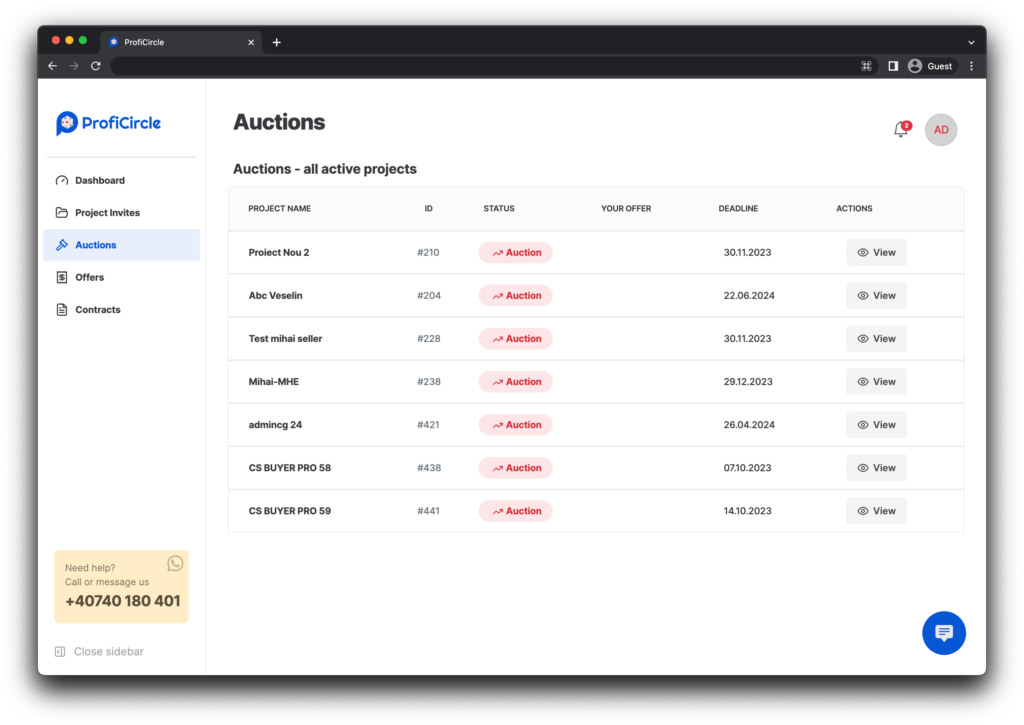
Task: Sort by the PROJECT NAME column header
Action: 280,208
